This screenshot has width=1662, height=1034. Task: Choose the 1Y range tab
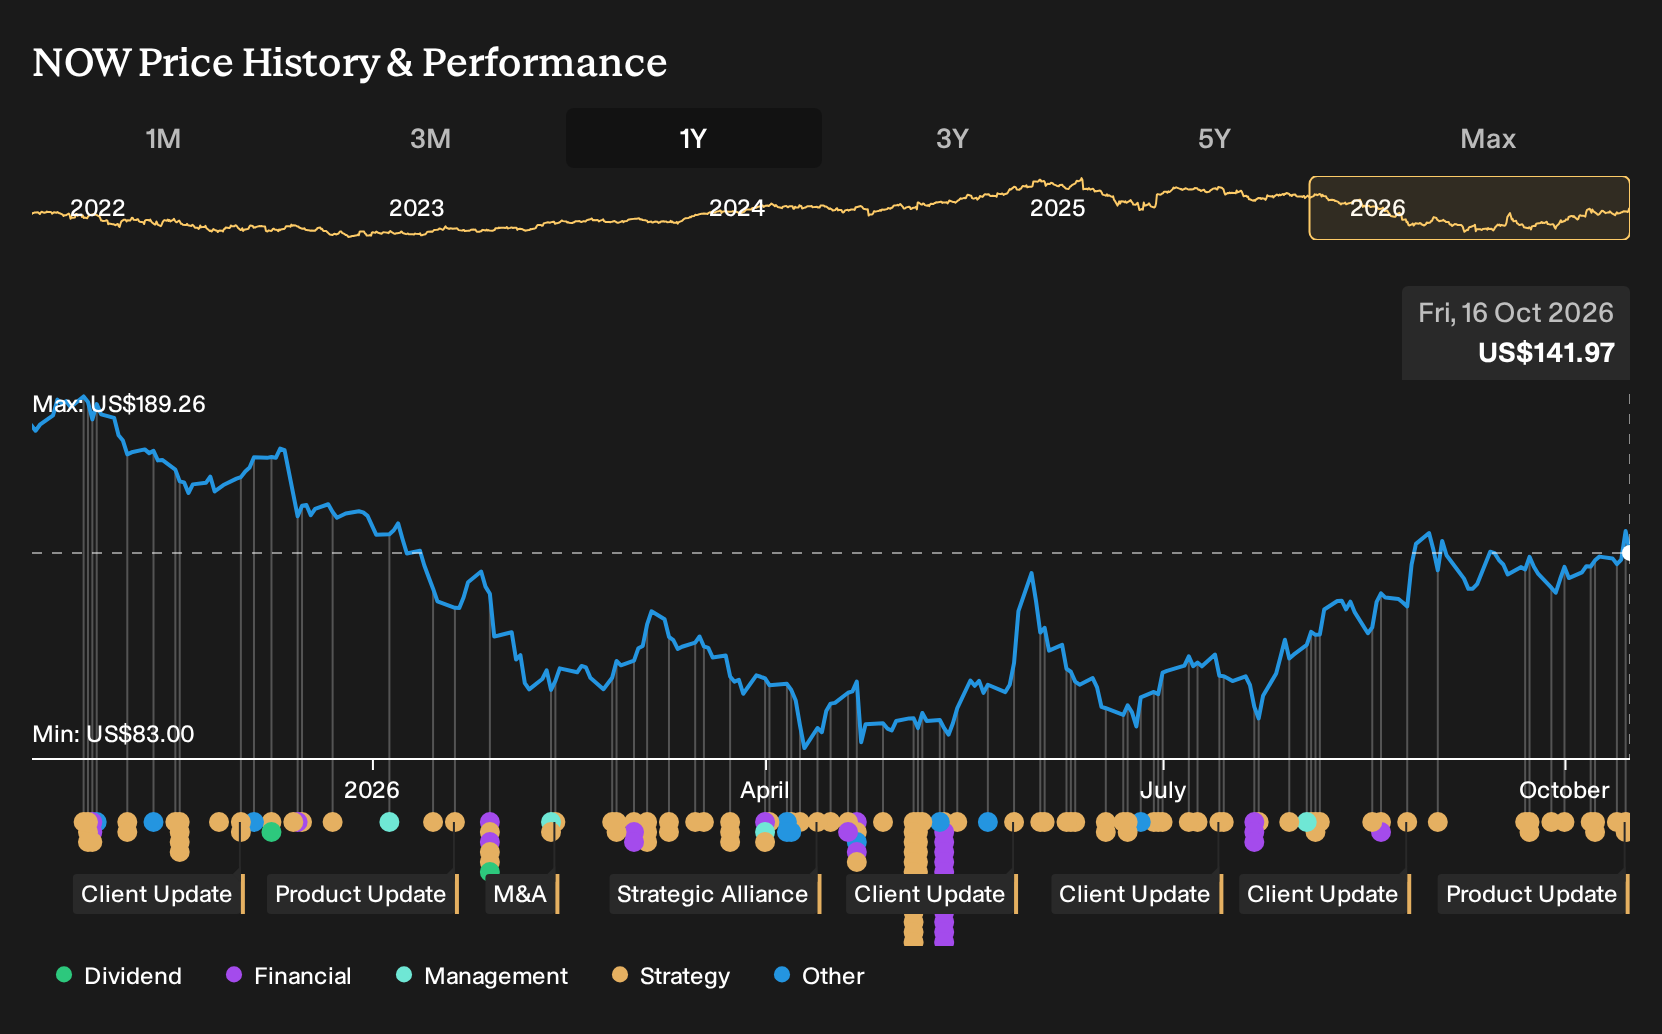click(694, 138)
